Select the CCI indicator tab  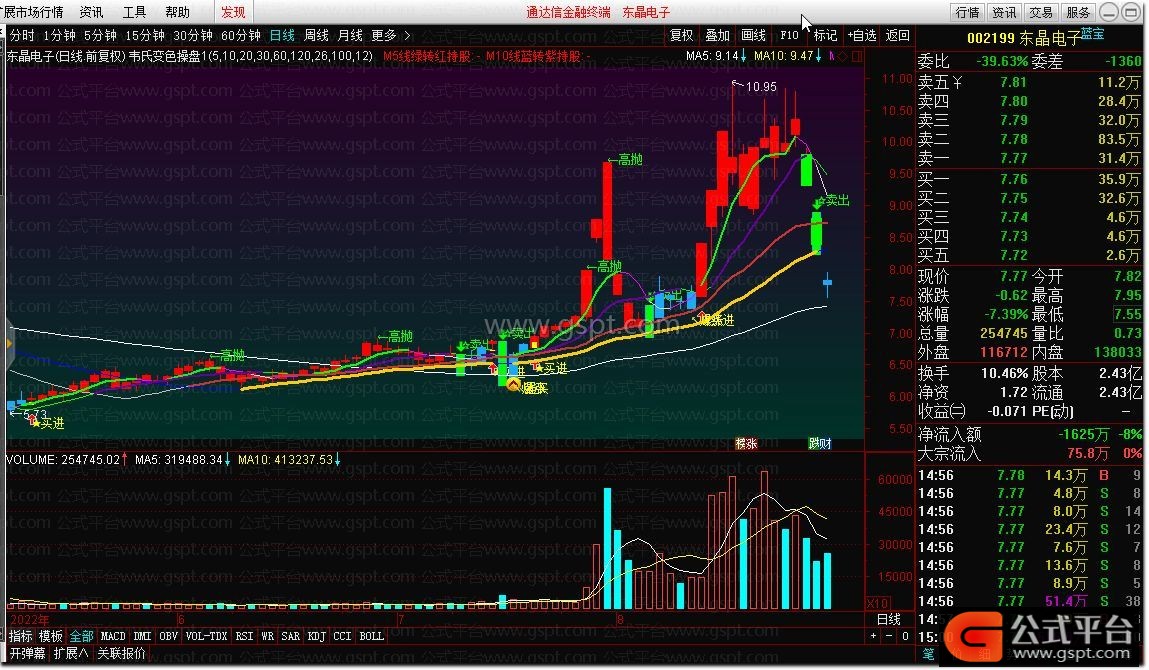[342, 636]
